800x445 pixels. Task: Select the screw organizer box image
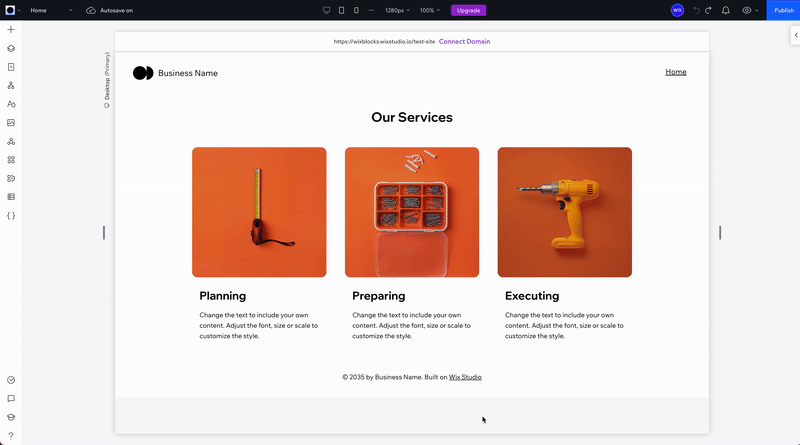[412, 212]
